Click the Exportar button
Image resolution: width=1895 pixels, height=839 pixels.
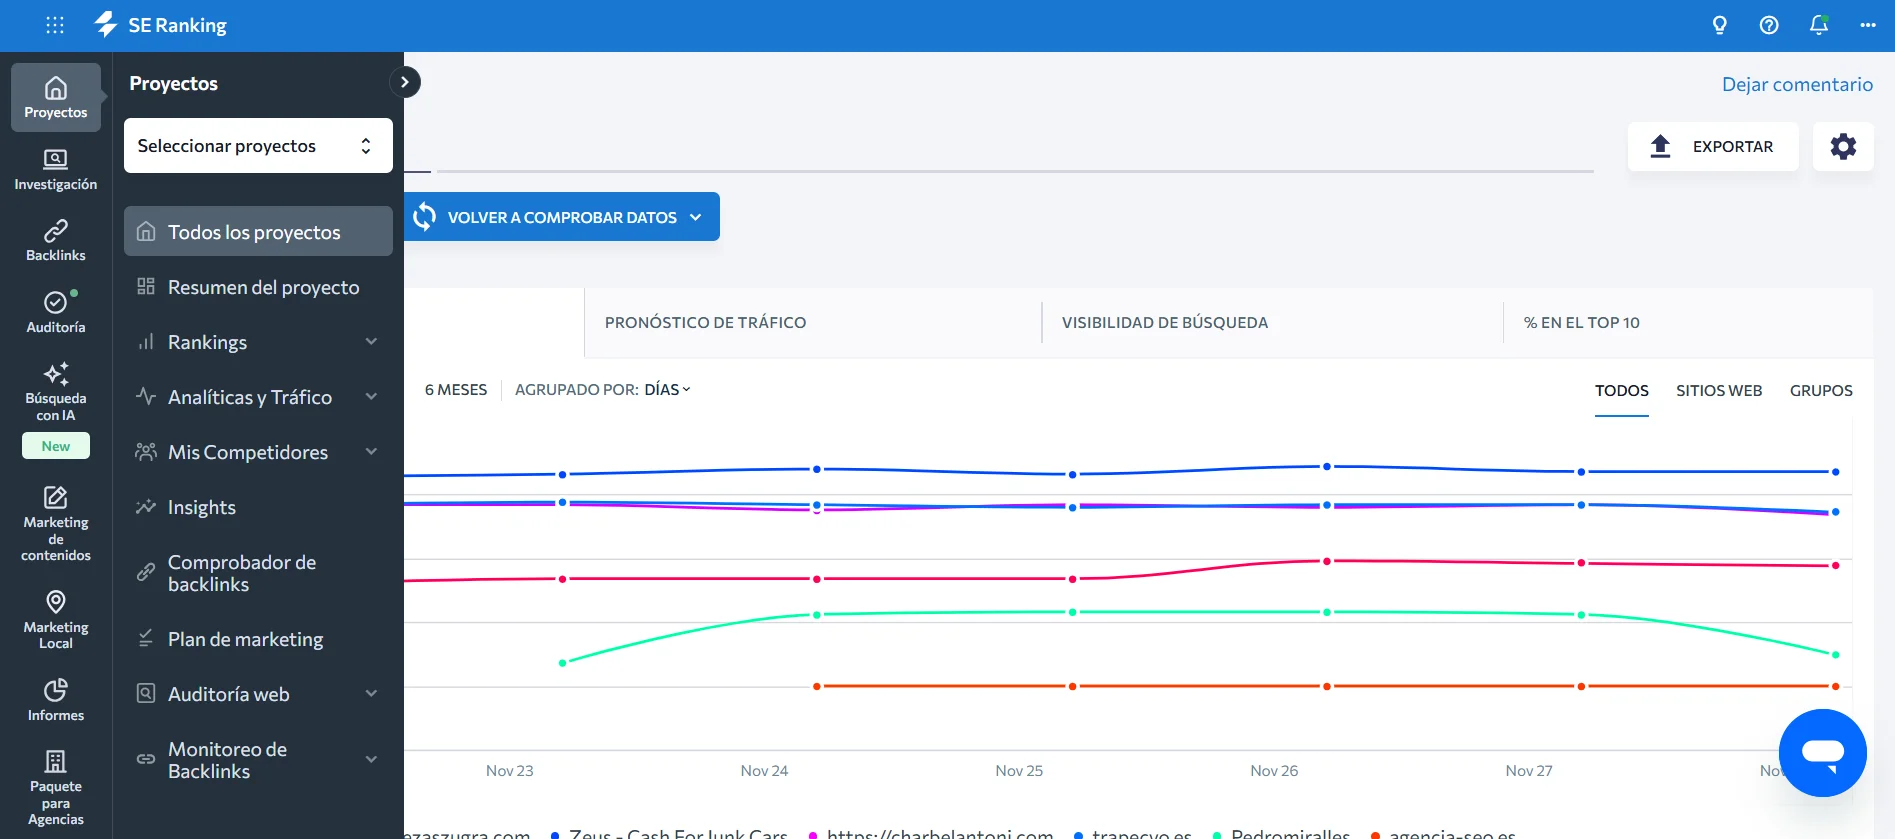tap(1712, 146)
